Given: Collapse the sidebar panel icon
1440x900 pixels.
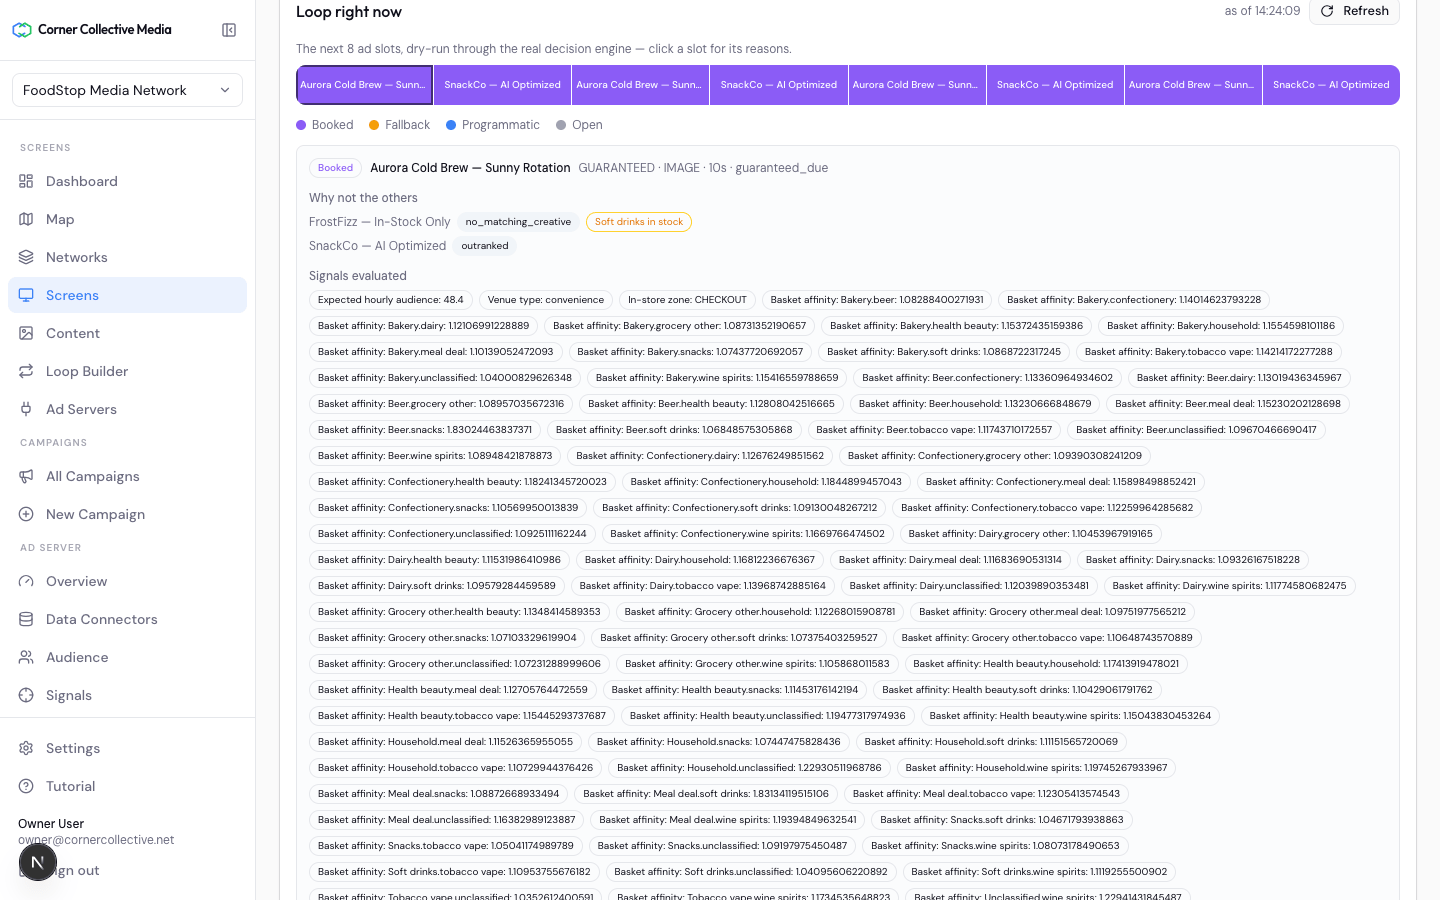Looking at the screenshot, I should click(229, 30).
